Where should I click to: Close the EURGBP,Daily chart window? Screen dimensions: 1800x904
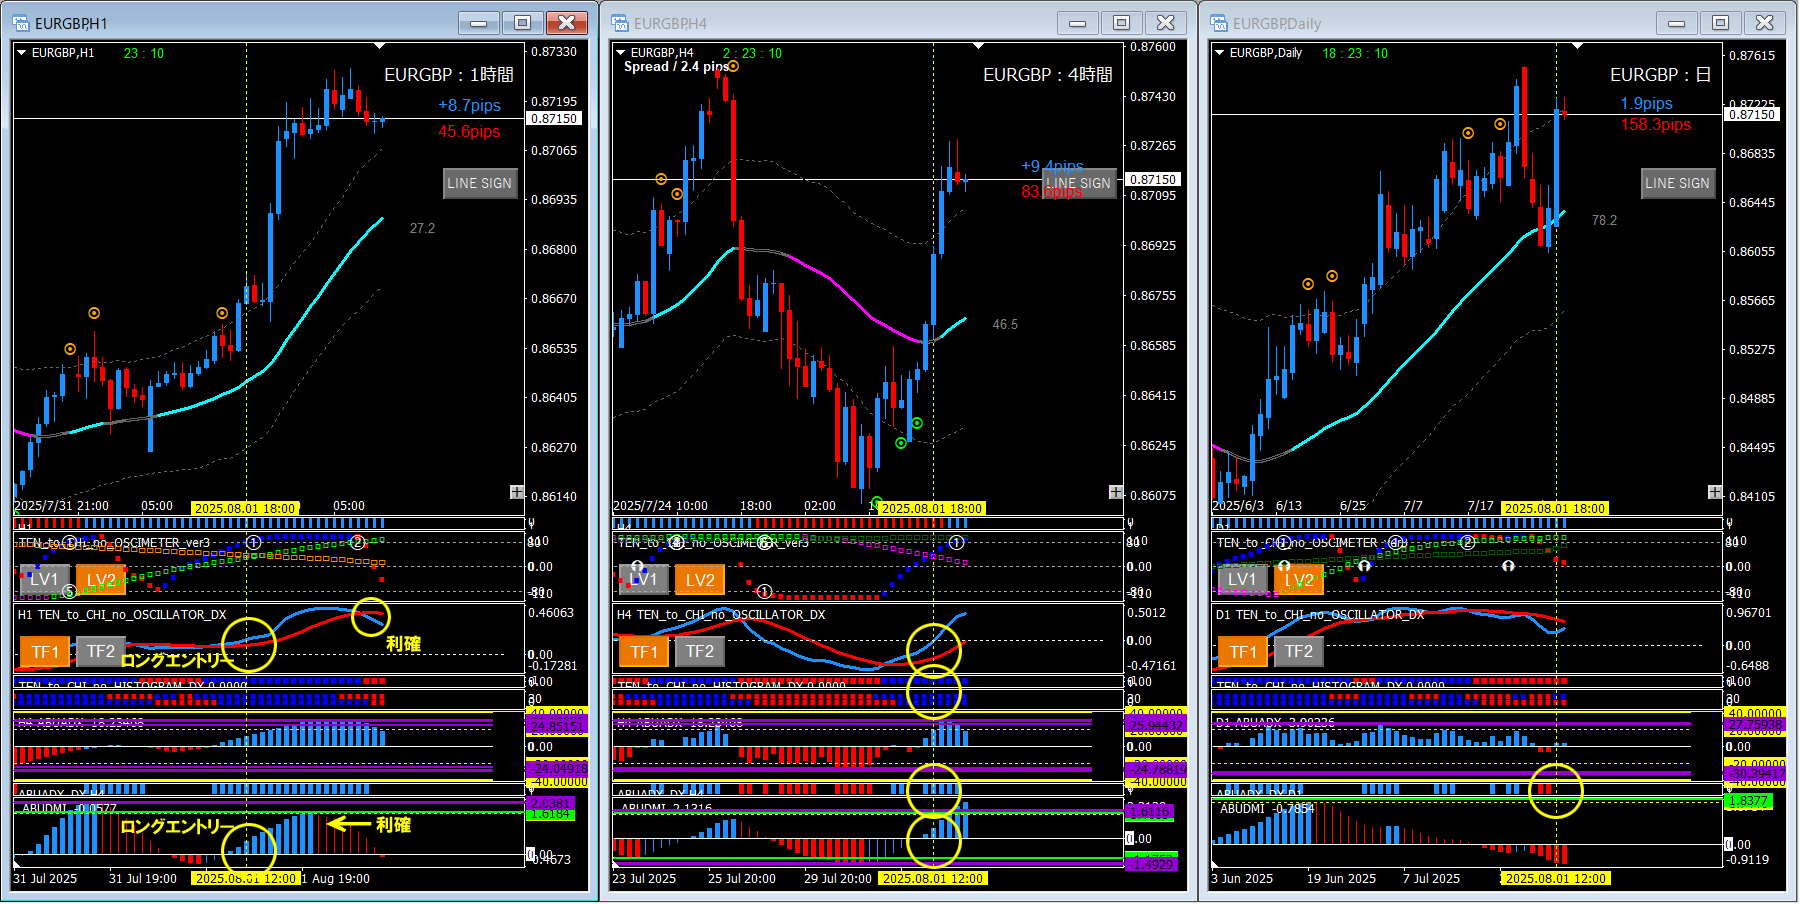pos(1765,23)
